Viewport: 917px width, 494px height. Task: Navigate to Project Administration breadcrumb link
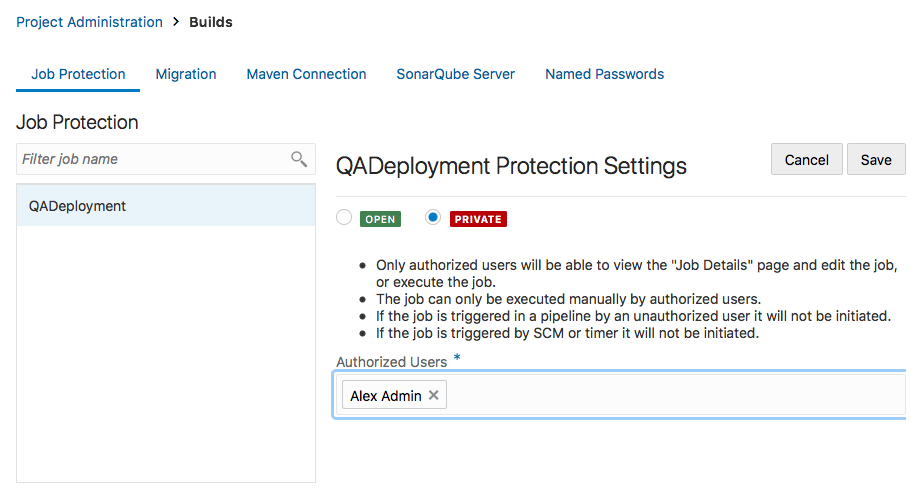point(89,22)
